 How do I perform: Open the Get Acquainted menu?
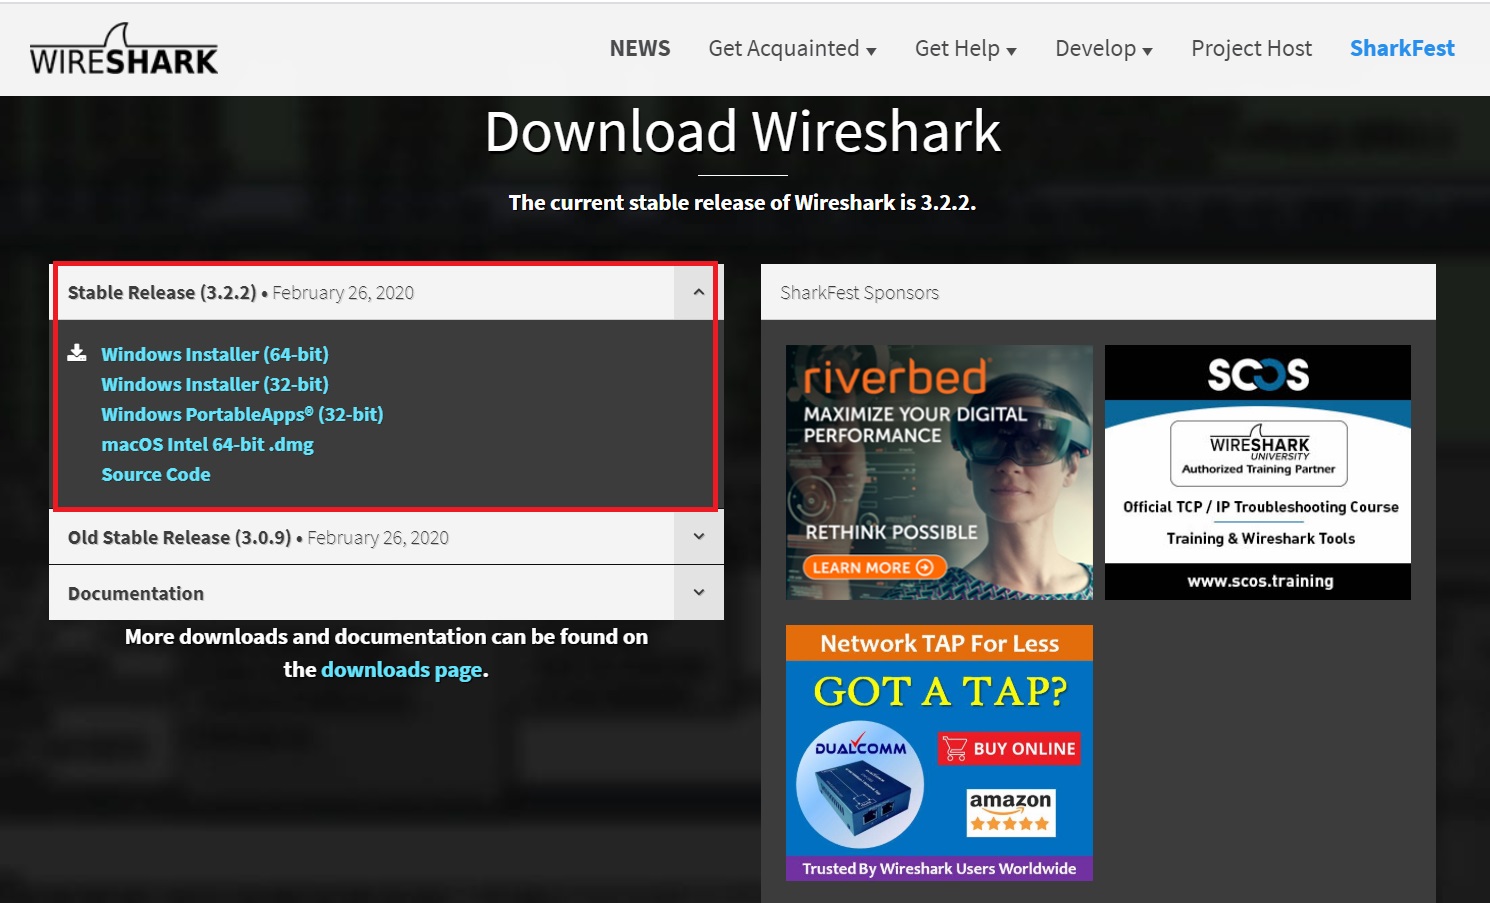tap(792, 48)
